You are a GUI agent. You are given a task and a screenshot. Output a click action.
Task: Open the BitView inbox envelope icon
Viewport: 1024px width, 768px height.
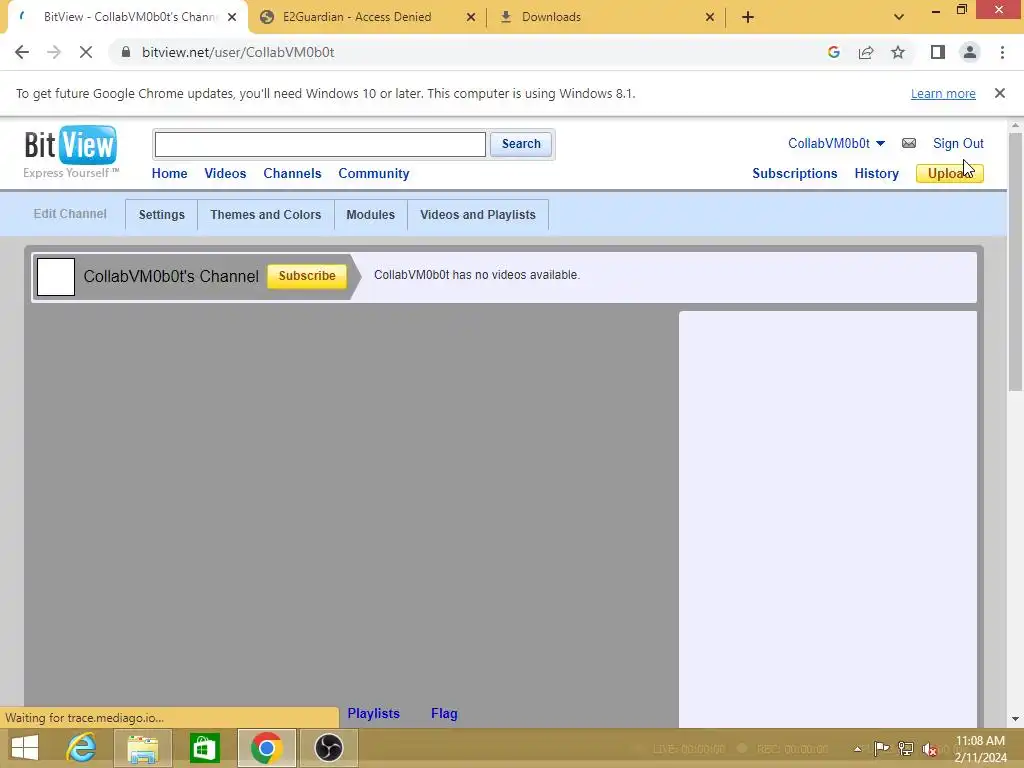[x=908, y=143]
